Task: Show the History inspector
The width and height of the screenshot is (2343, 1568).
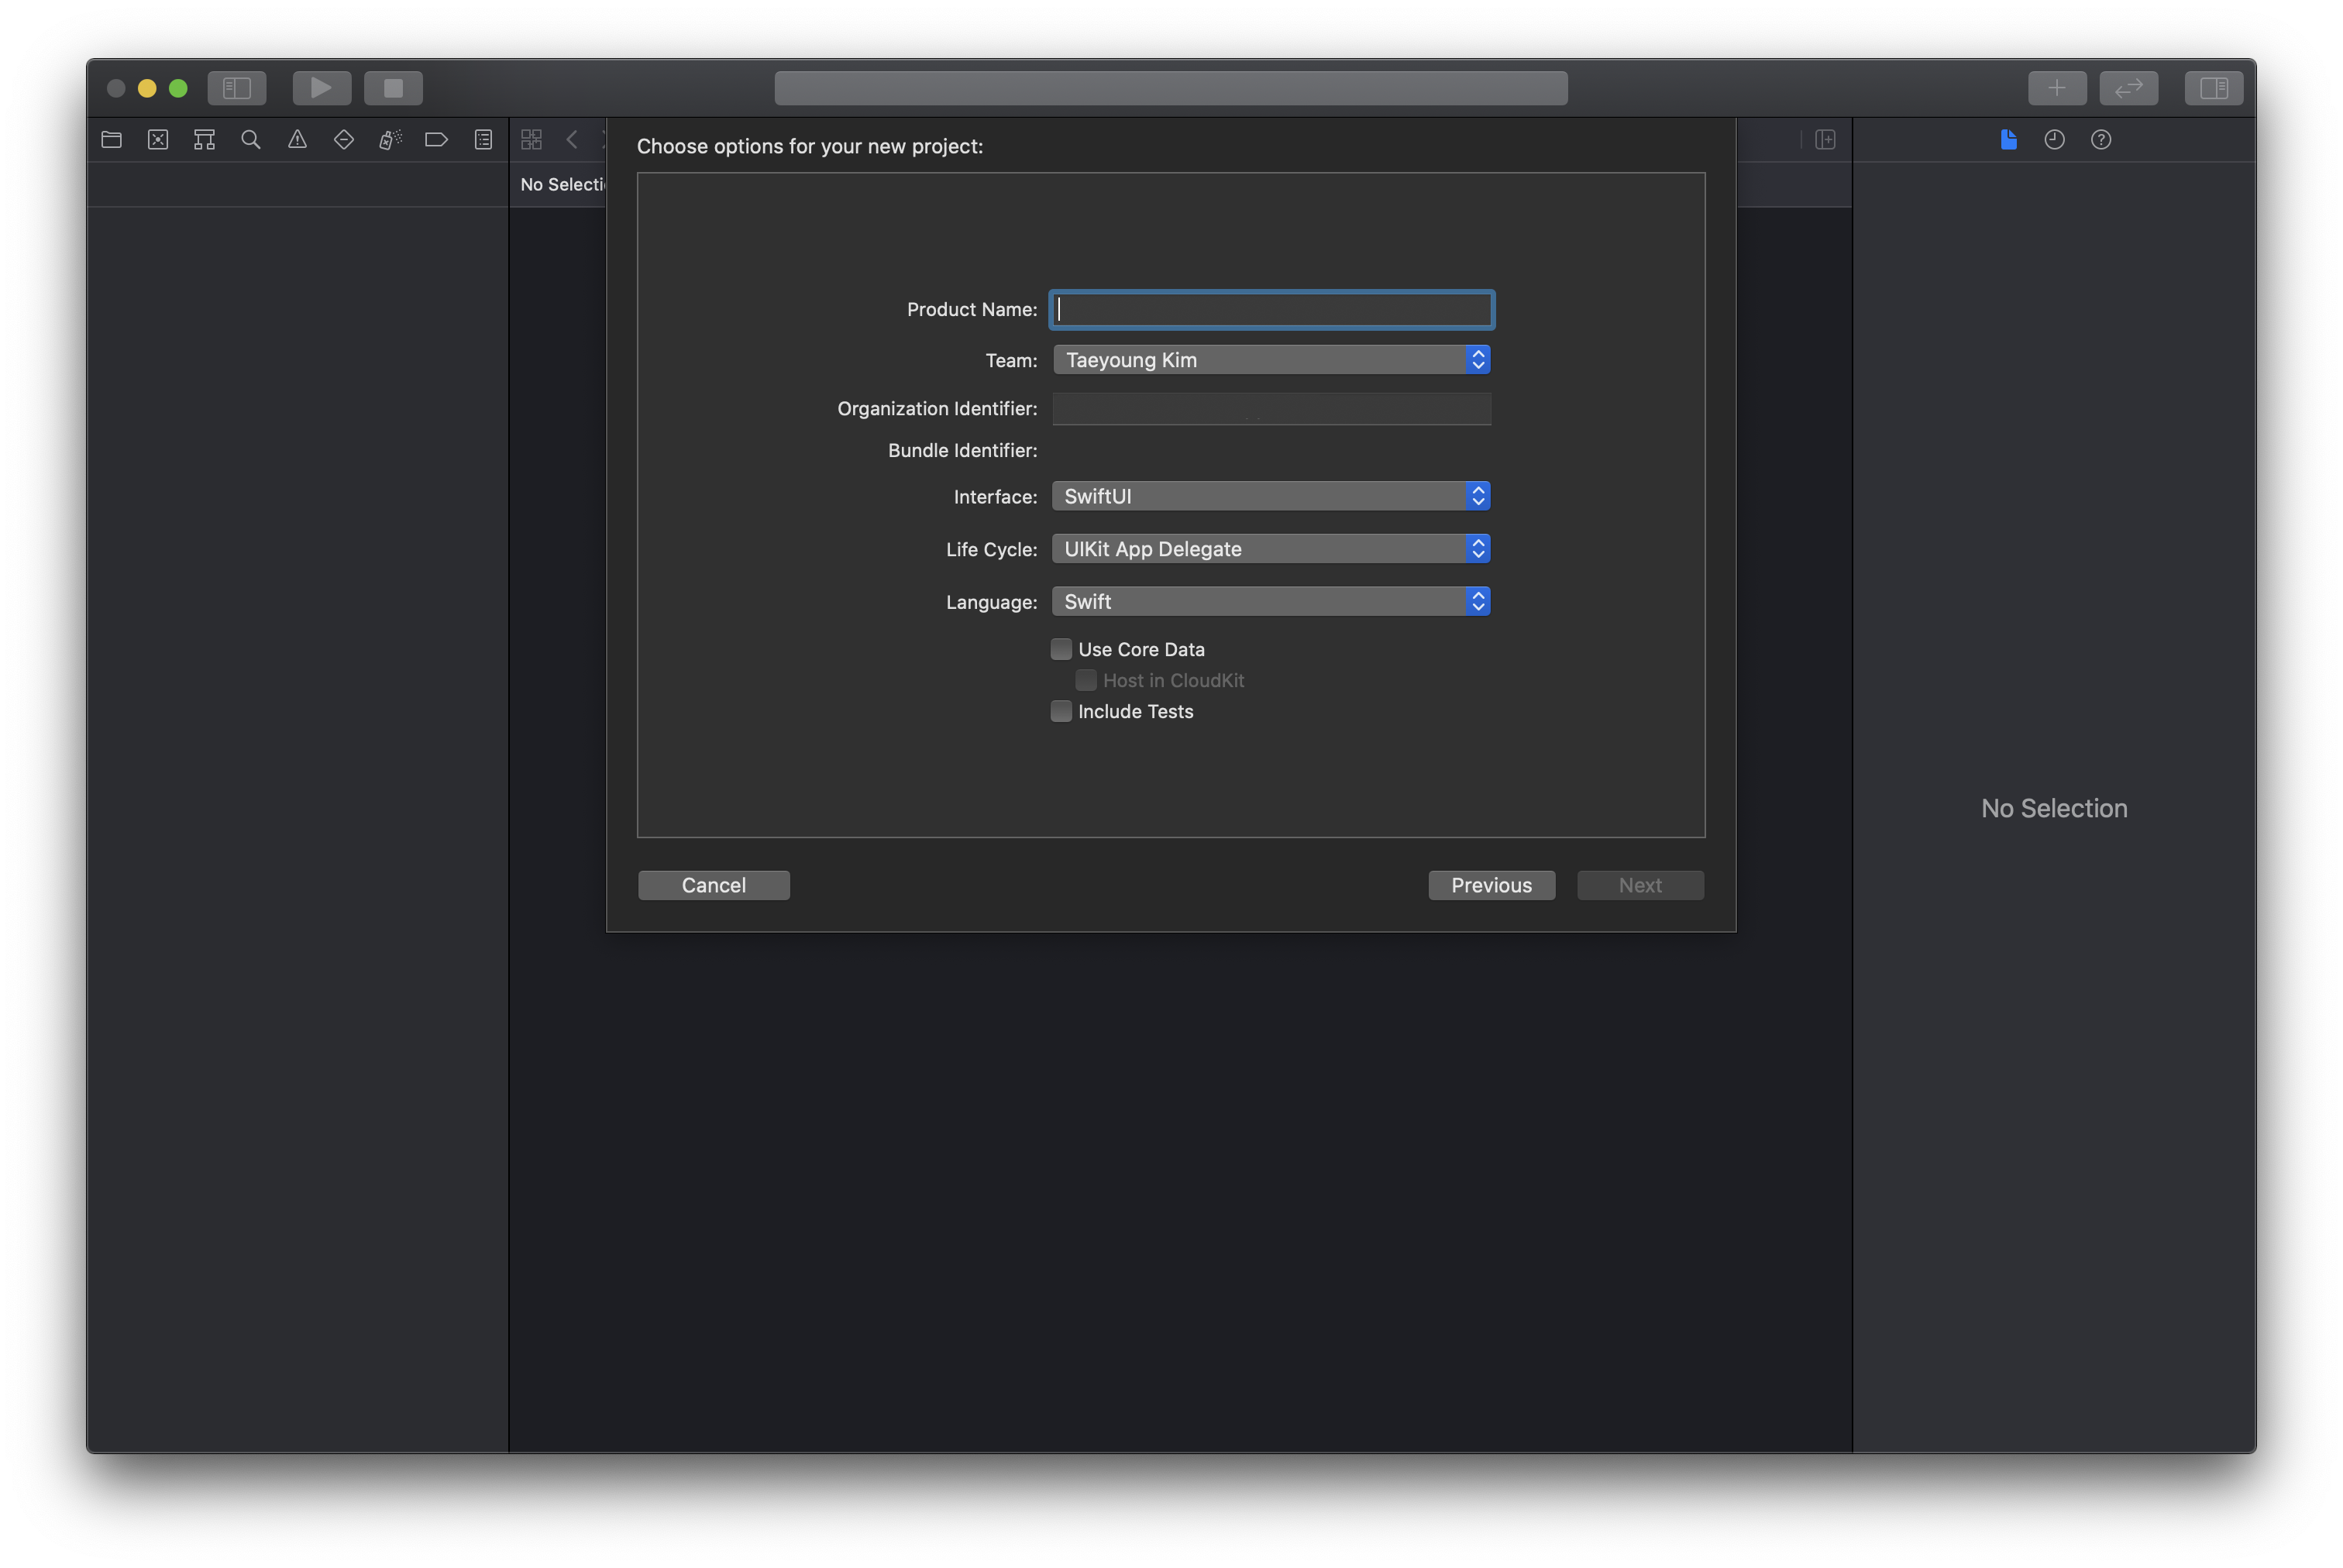Action: (x=2054, y=140)
